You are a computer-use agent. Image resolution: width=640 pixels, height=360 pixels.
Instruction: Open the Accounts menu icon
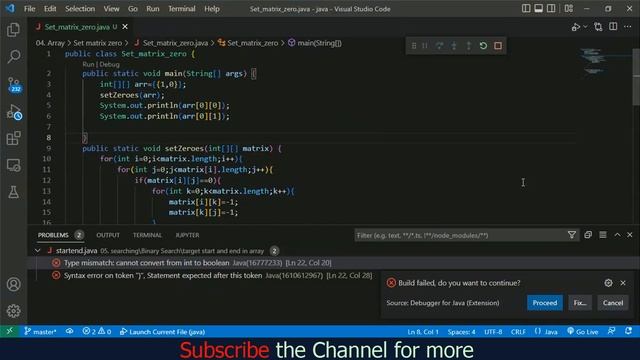(13, 284)
